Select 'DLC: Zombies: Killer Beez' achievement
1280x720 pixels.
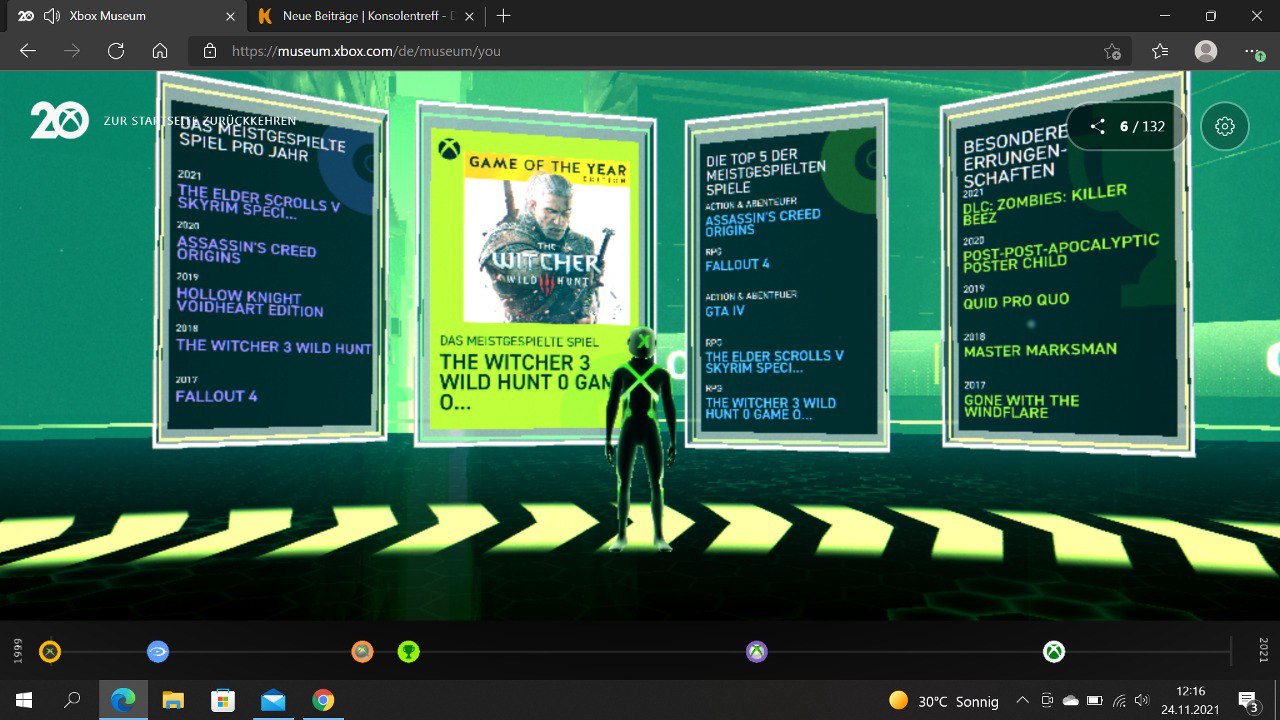[1045, 203]
